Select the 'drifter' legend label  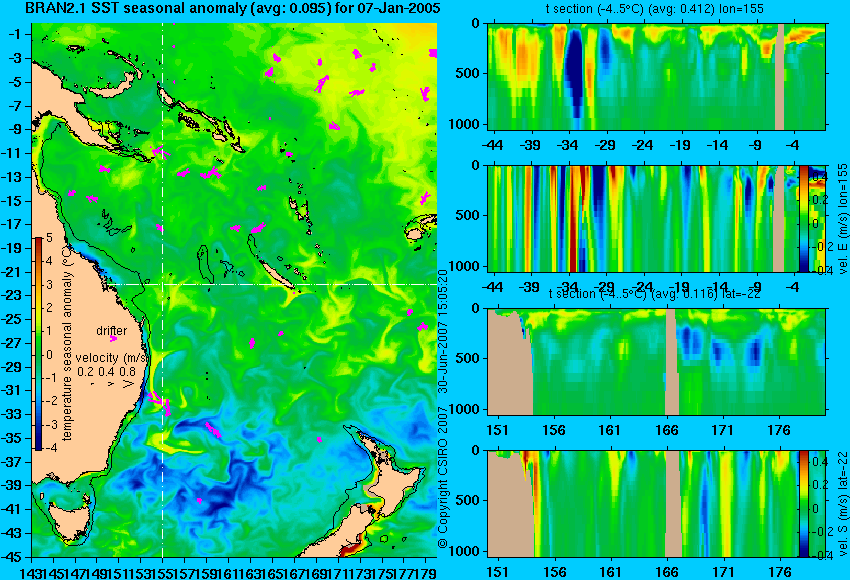(112, 331)
